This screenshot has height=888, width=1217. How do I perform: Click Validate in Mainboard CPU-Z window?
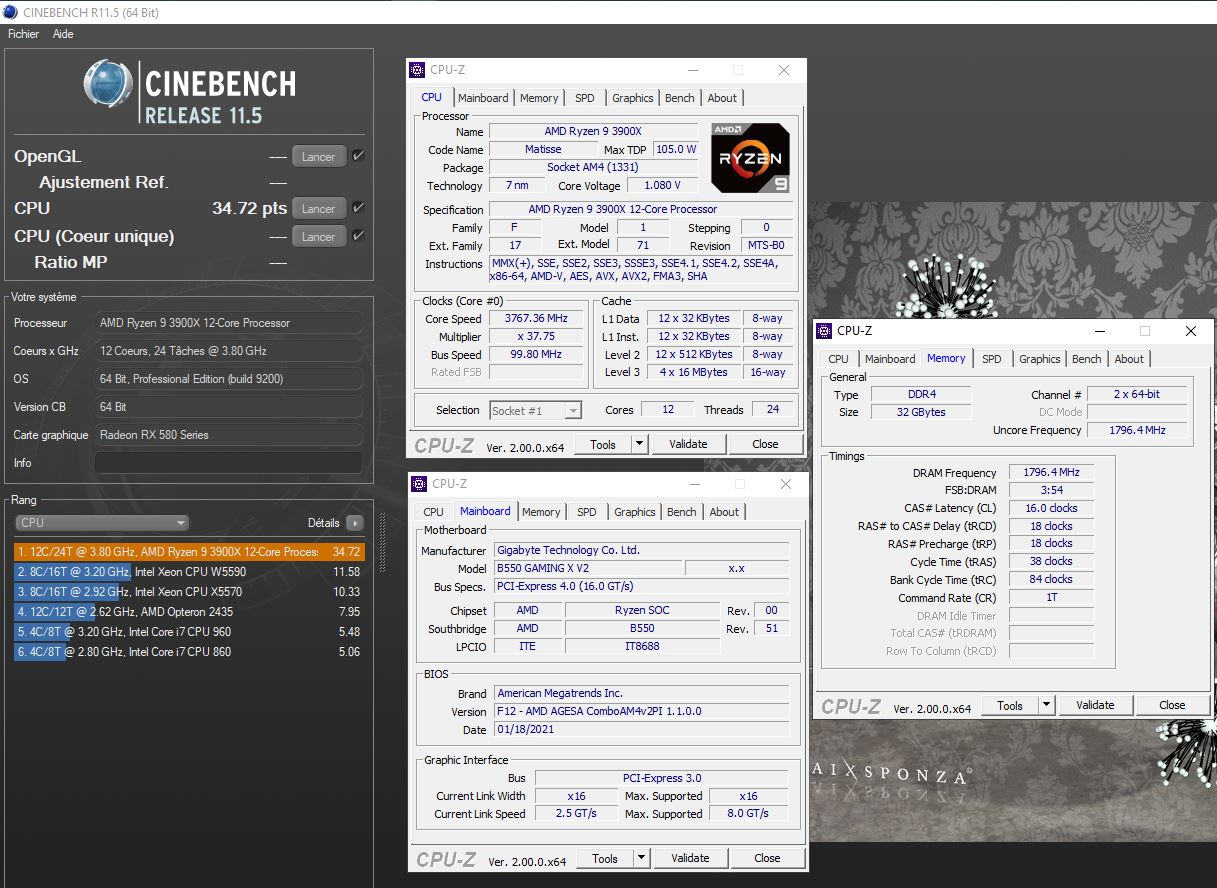click(690, 858)
